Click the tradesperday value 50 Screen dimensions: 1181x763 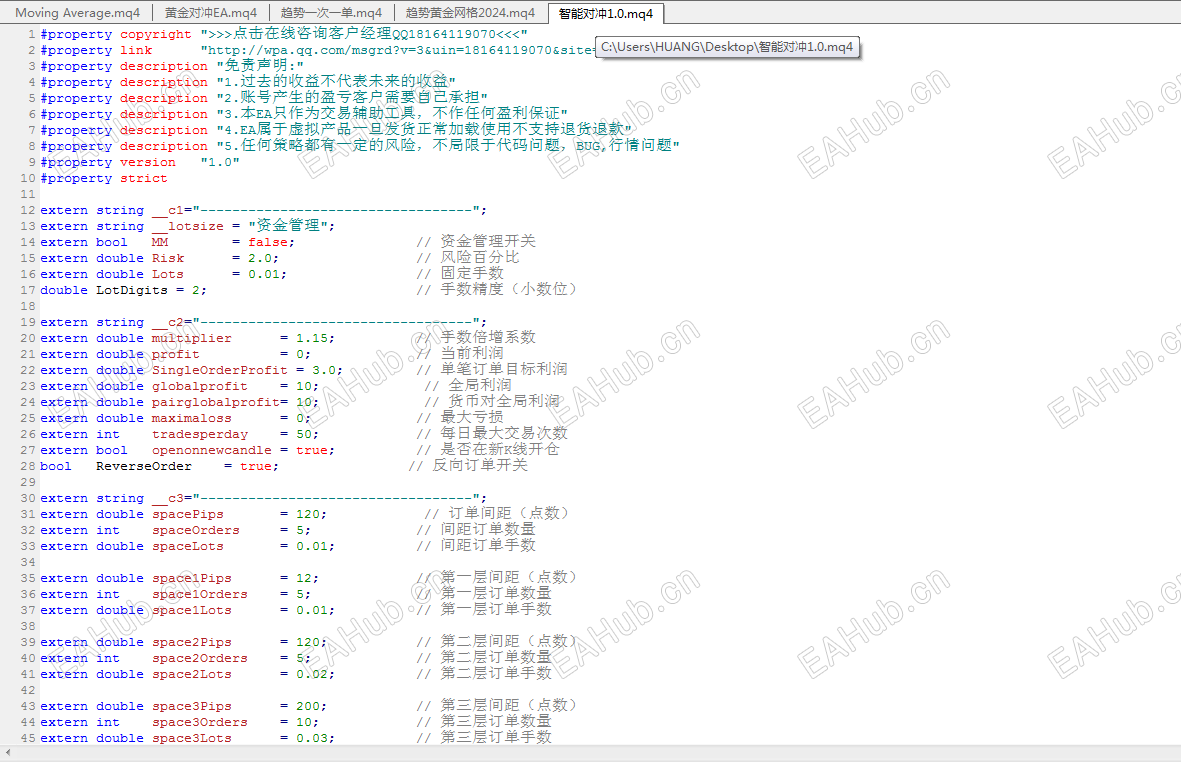click(307, 435)
